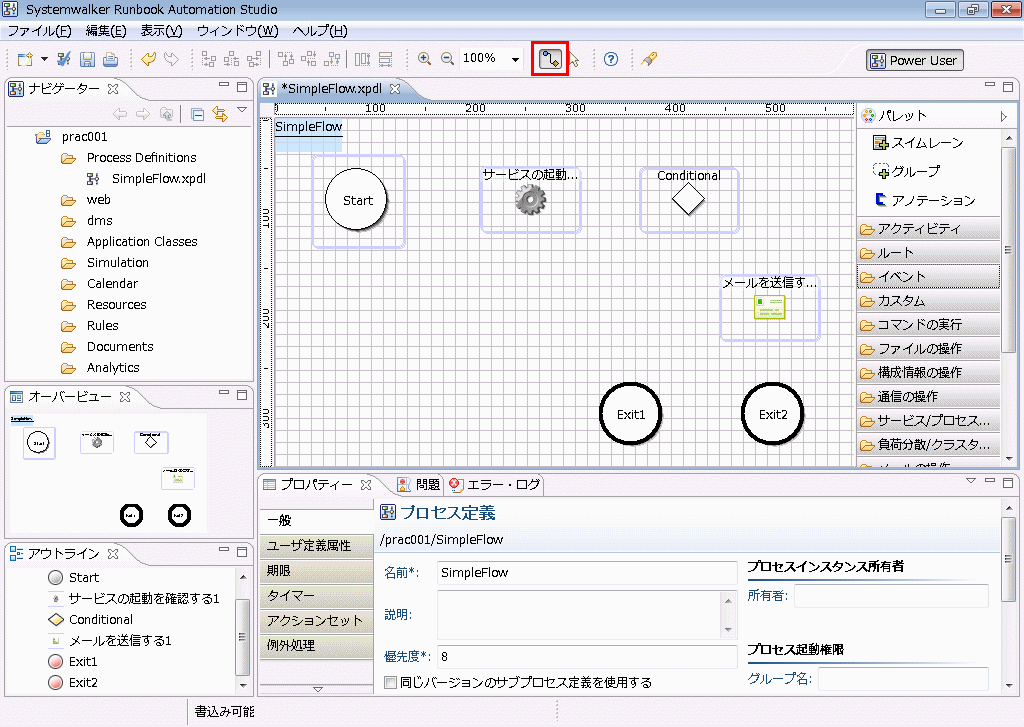The height and width of the screenshot is (727, 1024).
Task: Expand ファイルの操作 palette drawer
Action: 928,349
